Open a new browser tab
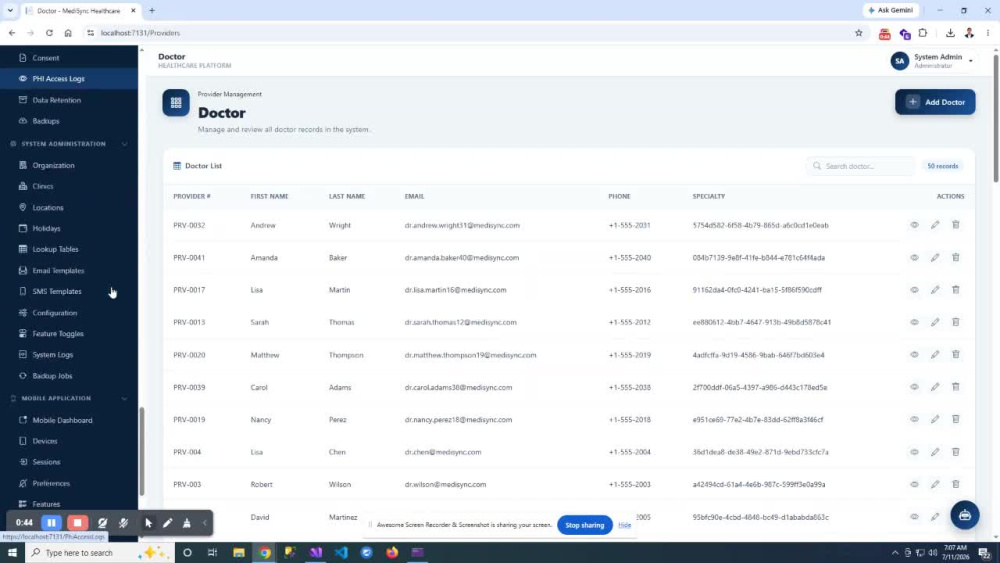Viewport: 1000px width, 563px height. [152, 10]
